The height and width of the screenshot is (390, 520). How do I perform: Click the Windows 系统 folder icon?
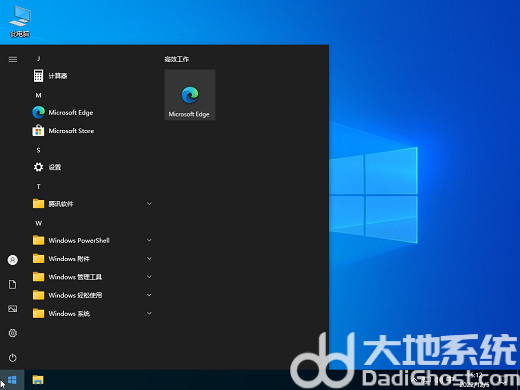coord(38,313)
